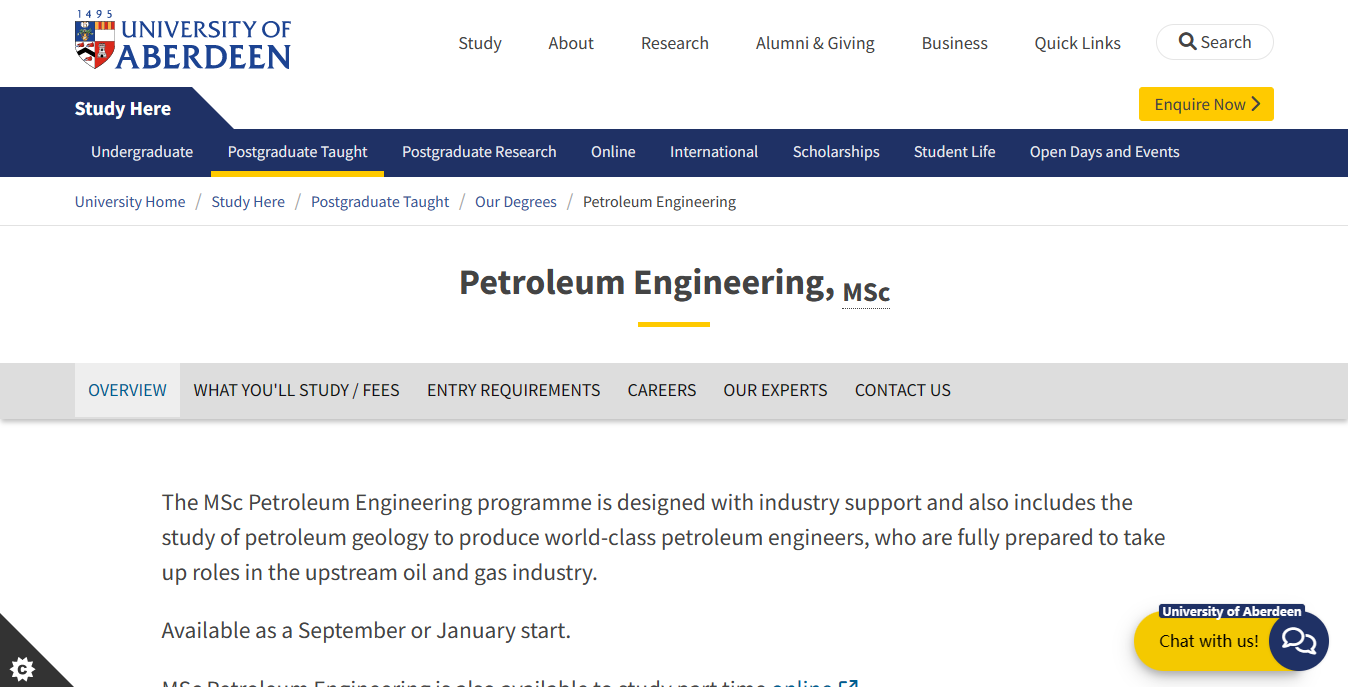Viewport: 1348px width, 687px height.
Task: Open the Contact Us tab
Action: 902,390
